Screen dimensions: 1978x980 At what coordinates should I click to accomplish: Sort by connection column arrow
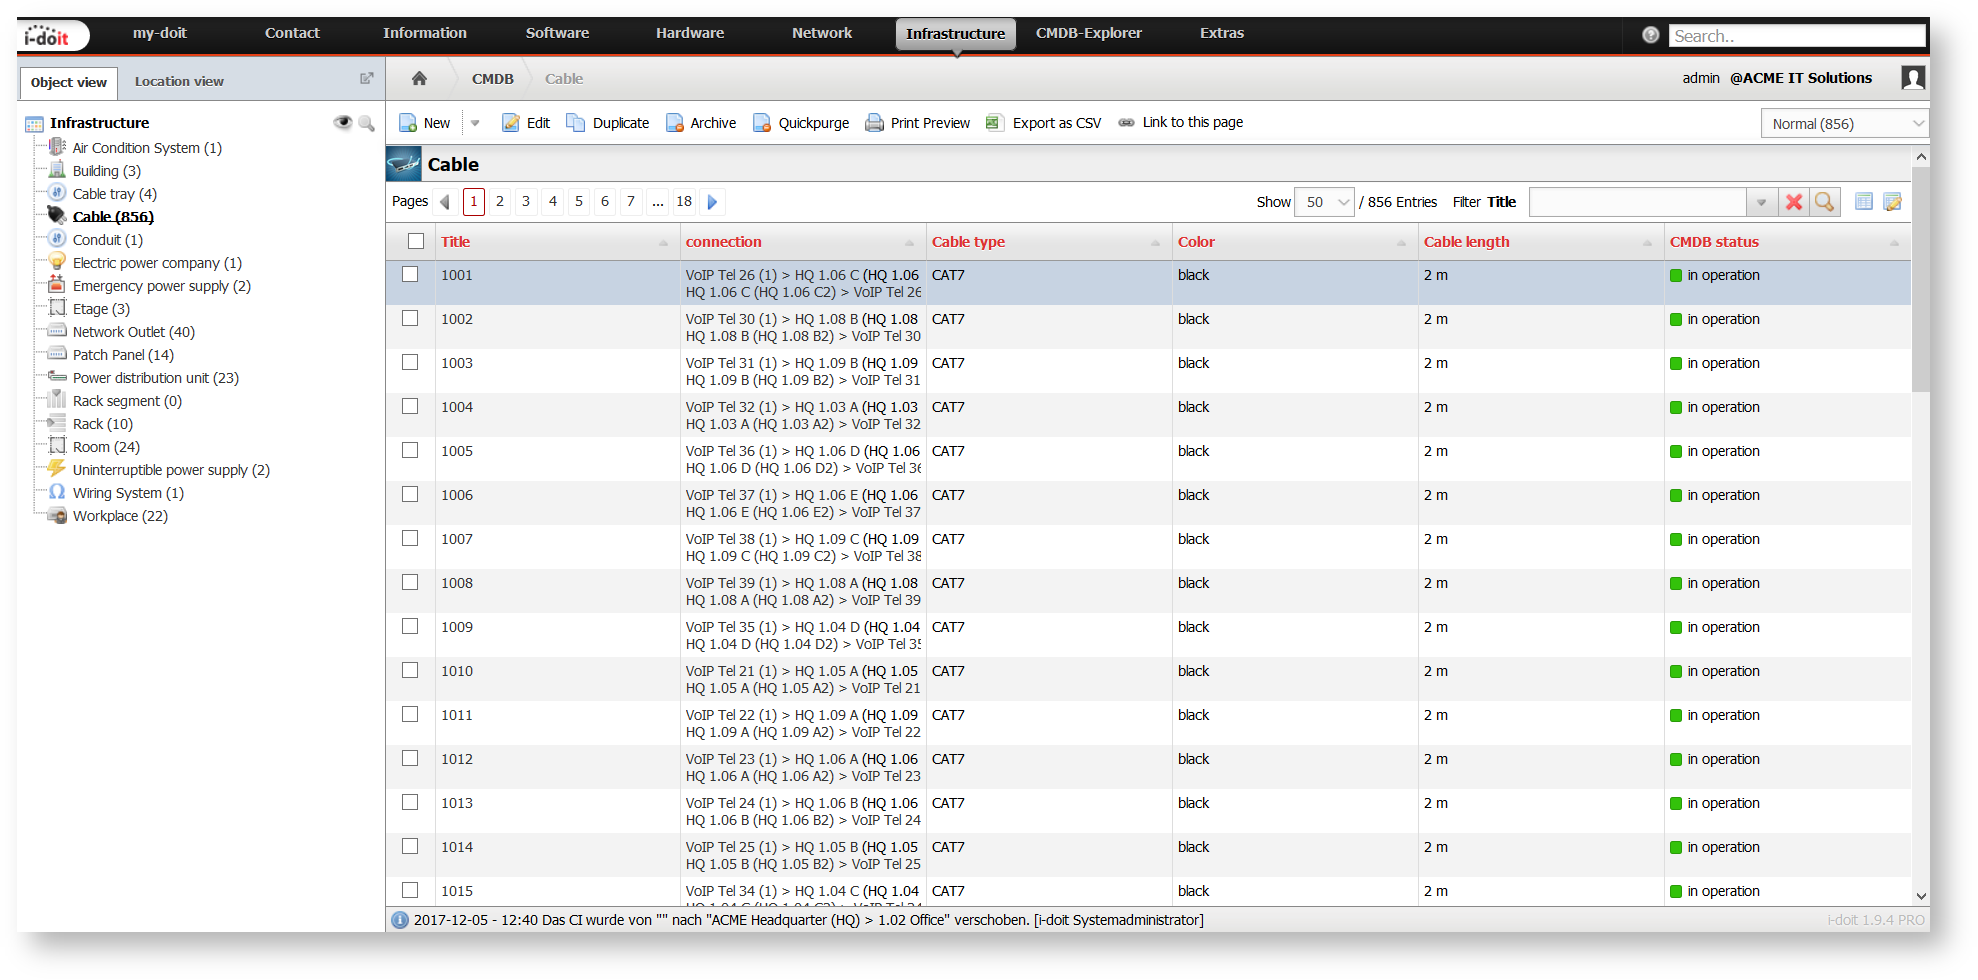coord(909,243)
